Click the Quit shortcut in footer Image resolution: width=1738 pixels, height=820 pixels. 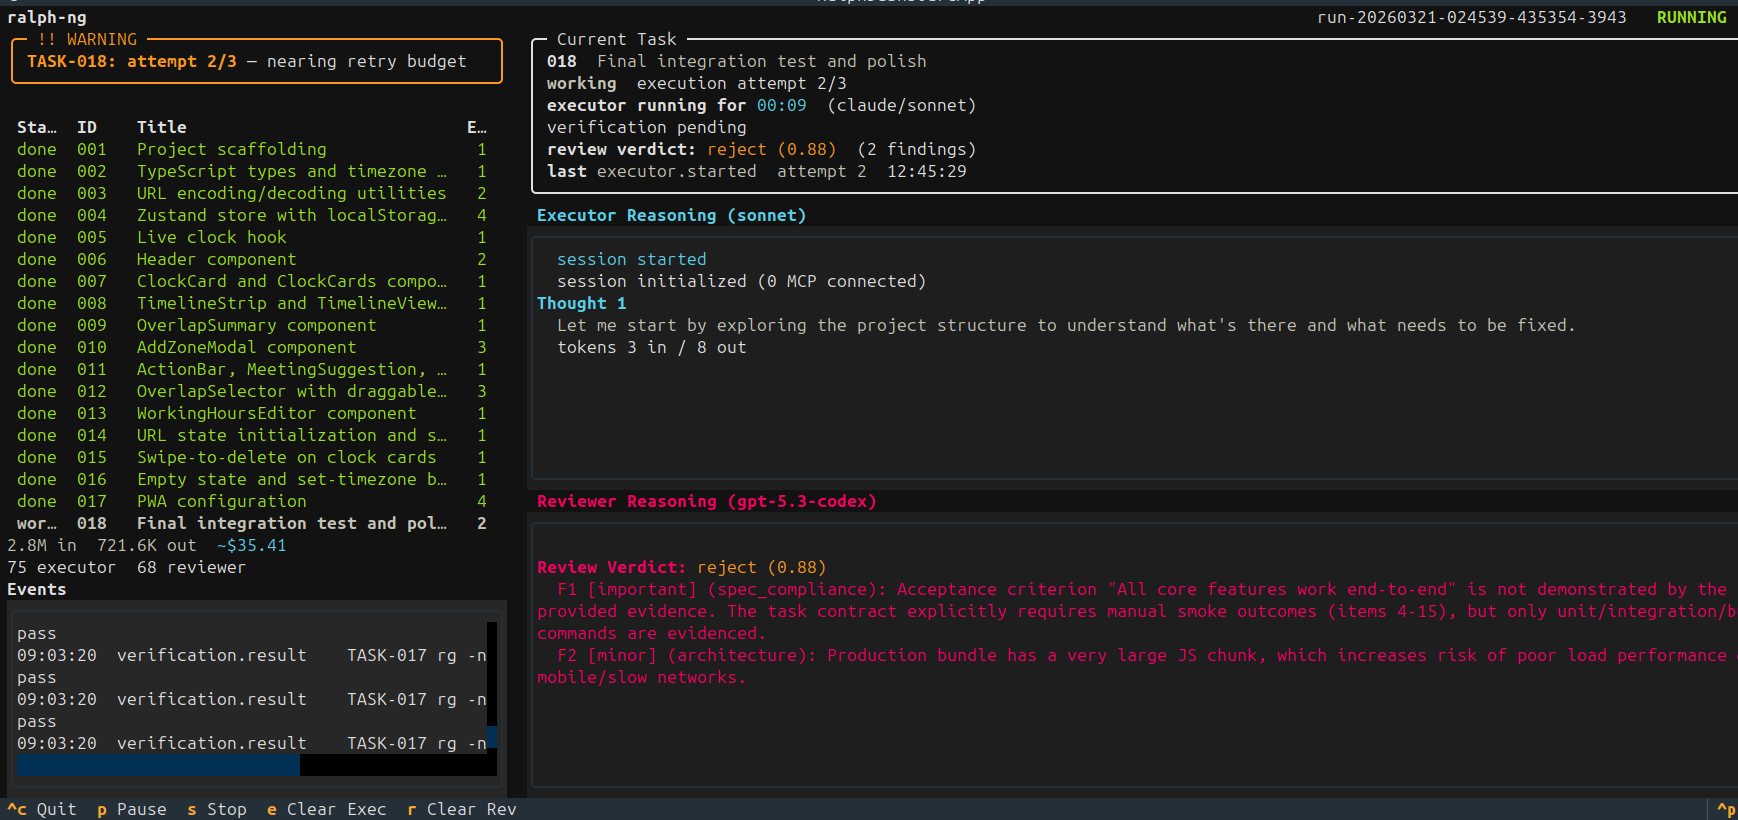pos(42,809)
